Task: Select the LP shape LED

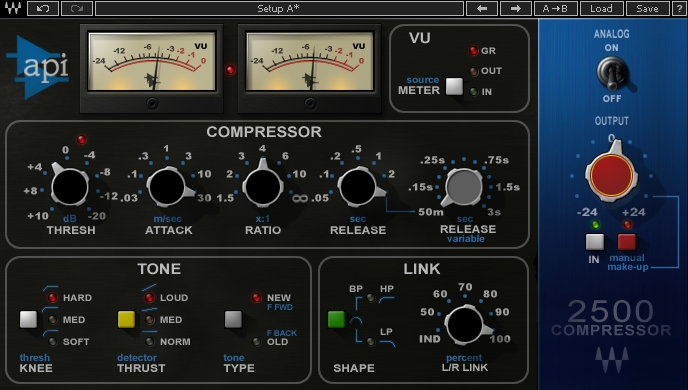Action: pos(371,341)
